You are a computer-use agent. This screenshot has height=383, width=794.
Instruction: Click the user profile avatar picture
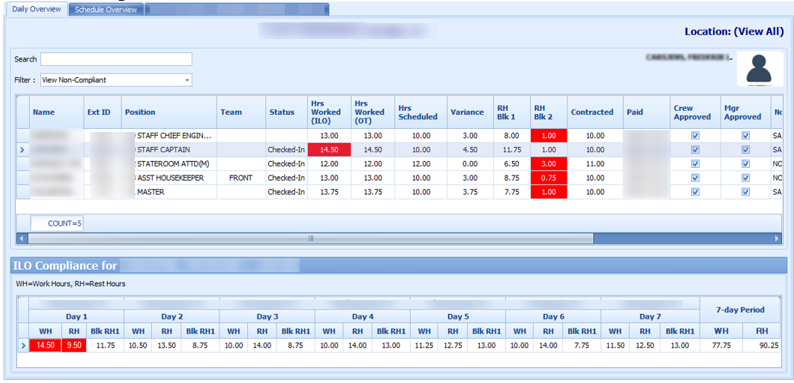click(758, 68)
